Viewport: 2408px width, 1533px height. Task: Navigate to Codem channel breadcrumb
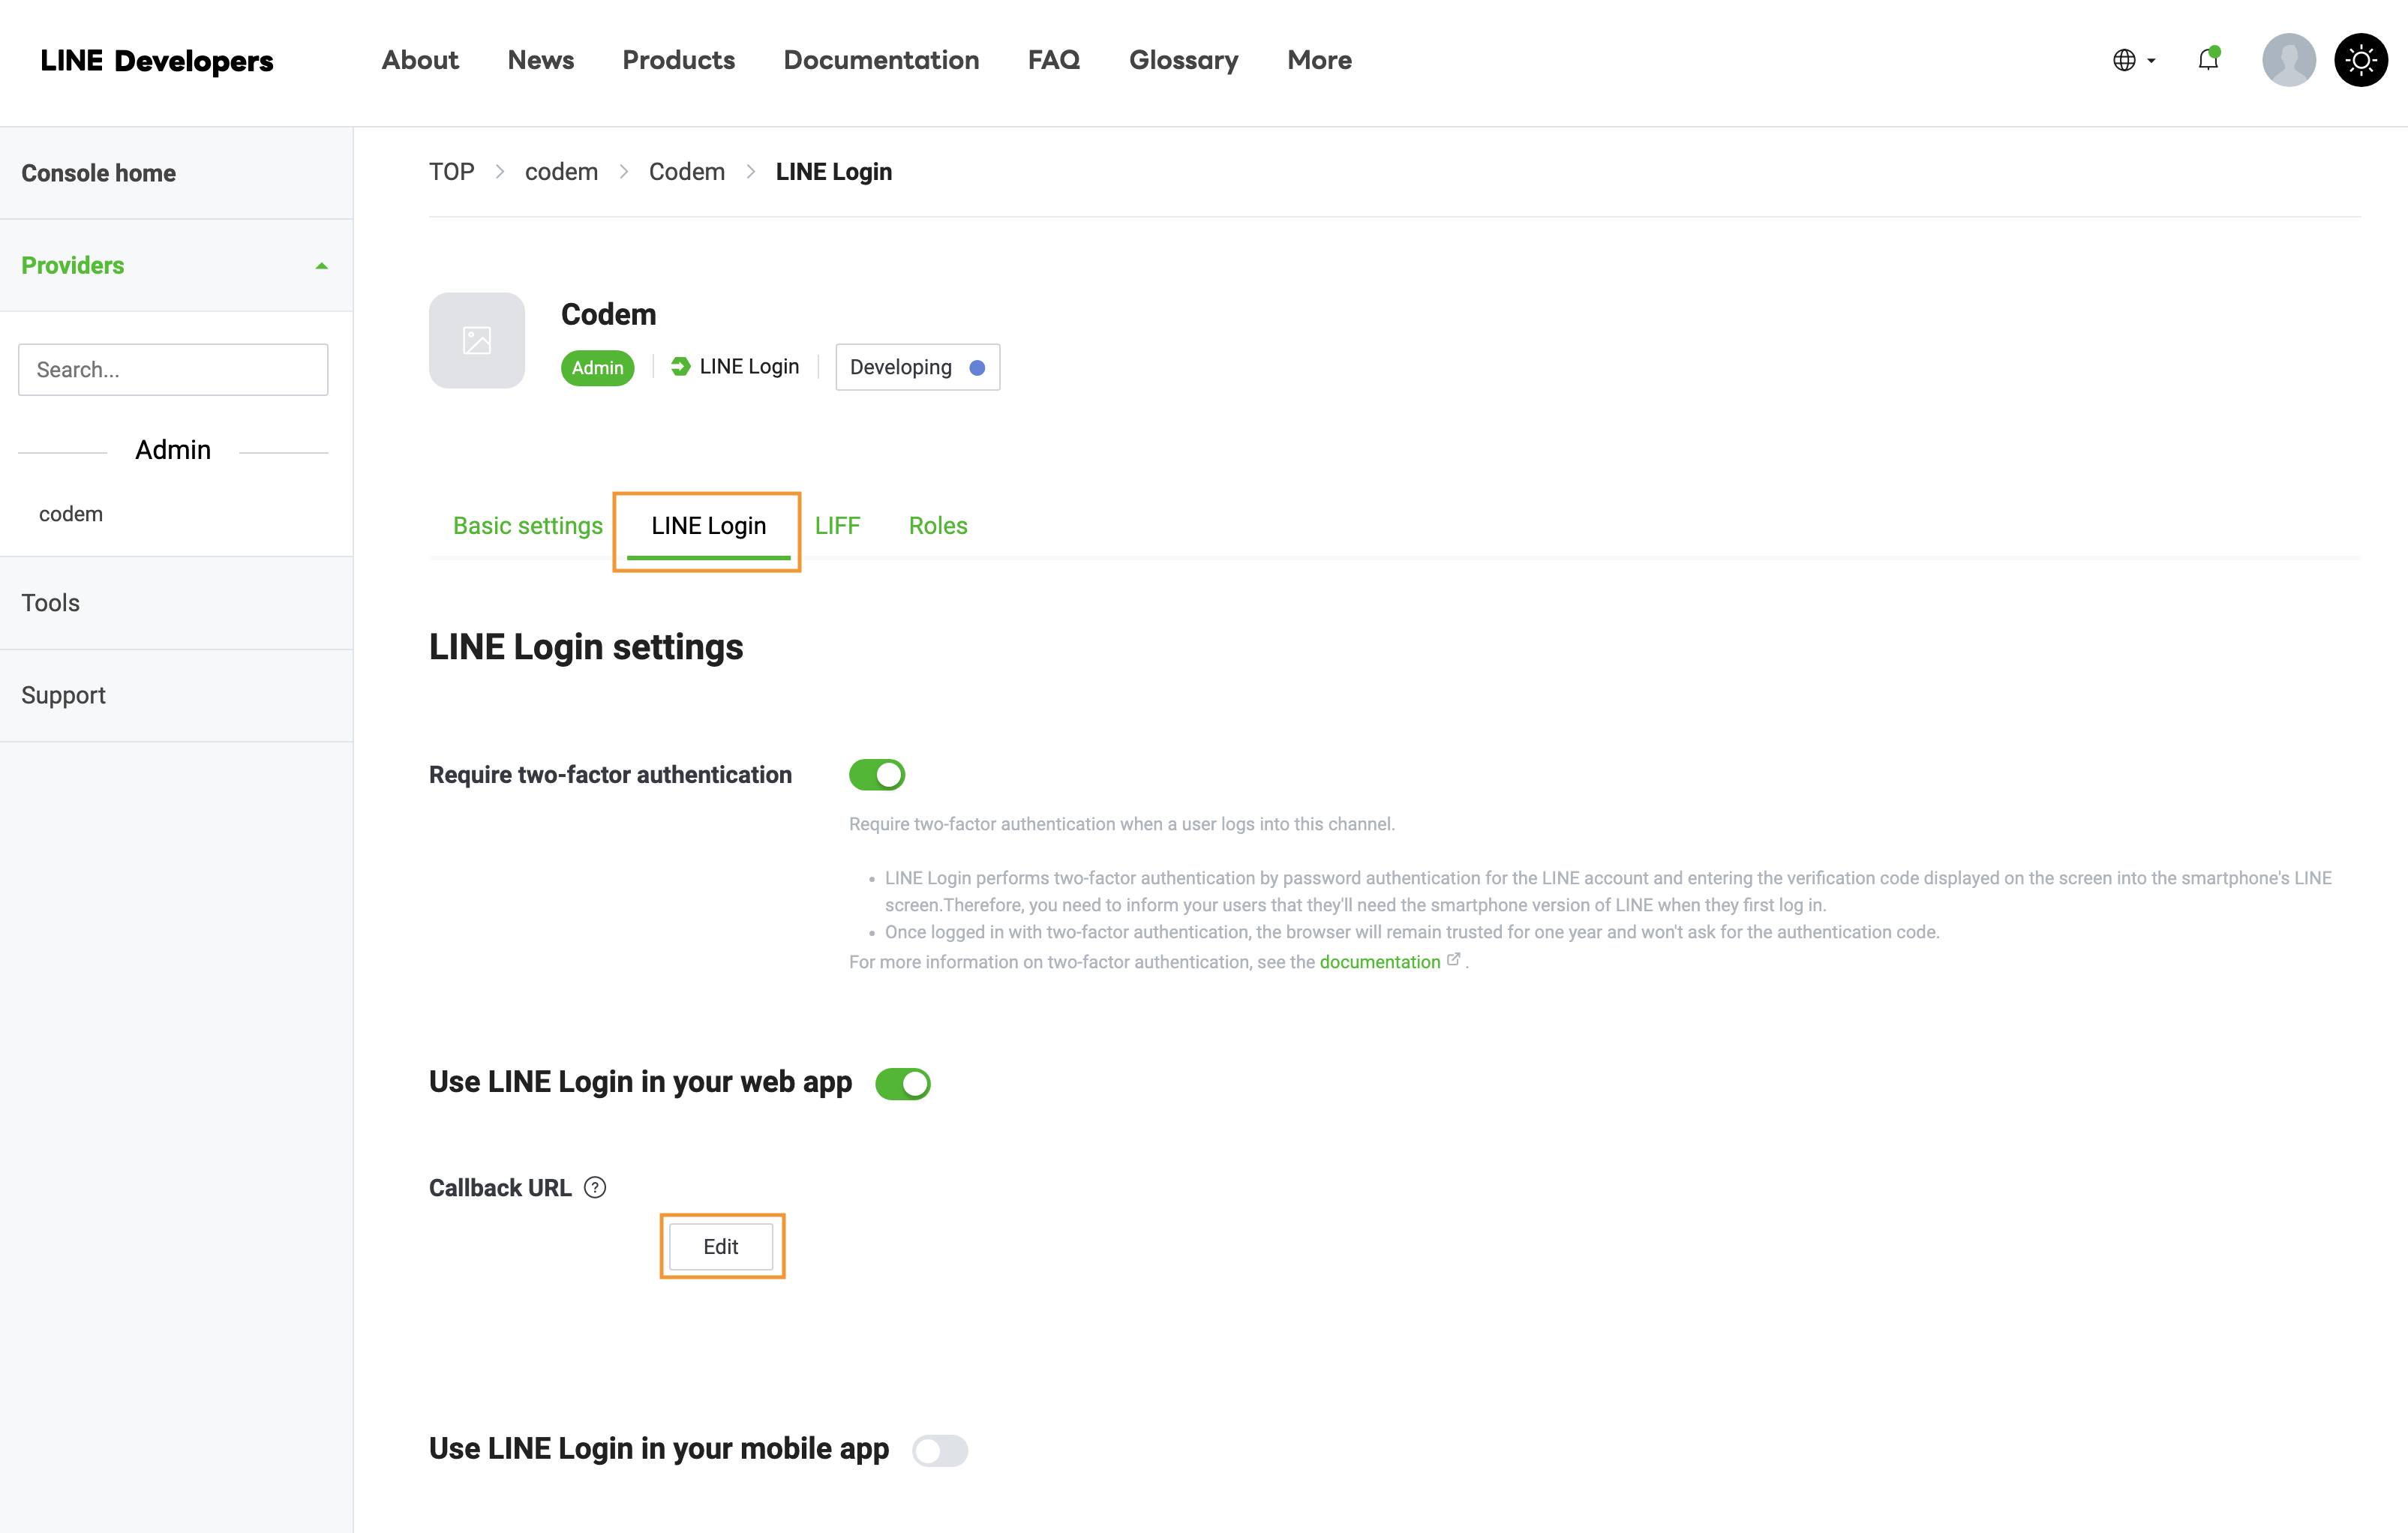point(686,172)
